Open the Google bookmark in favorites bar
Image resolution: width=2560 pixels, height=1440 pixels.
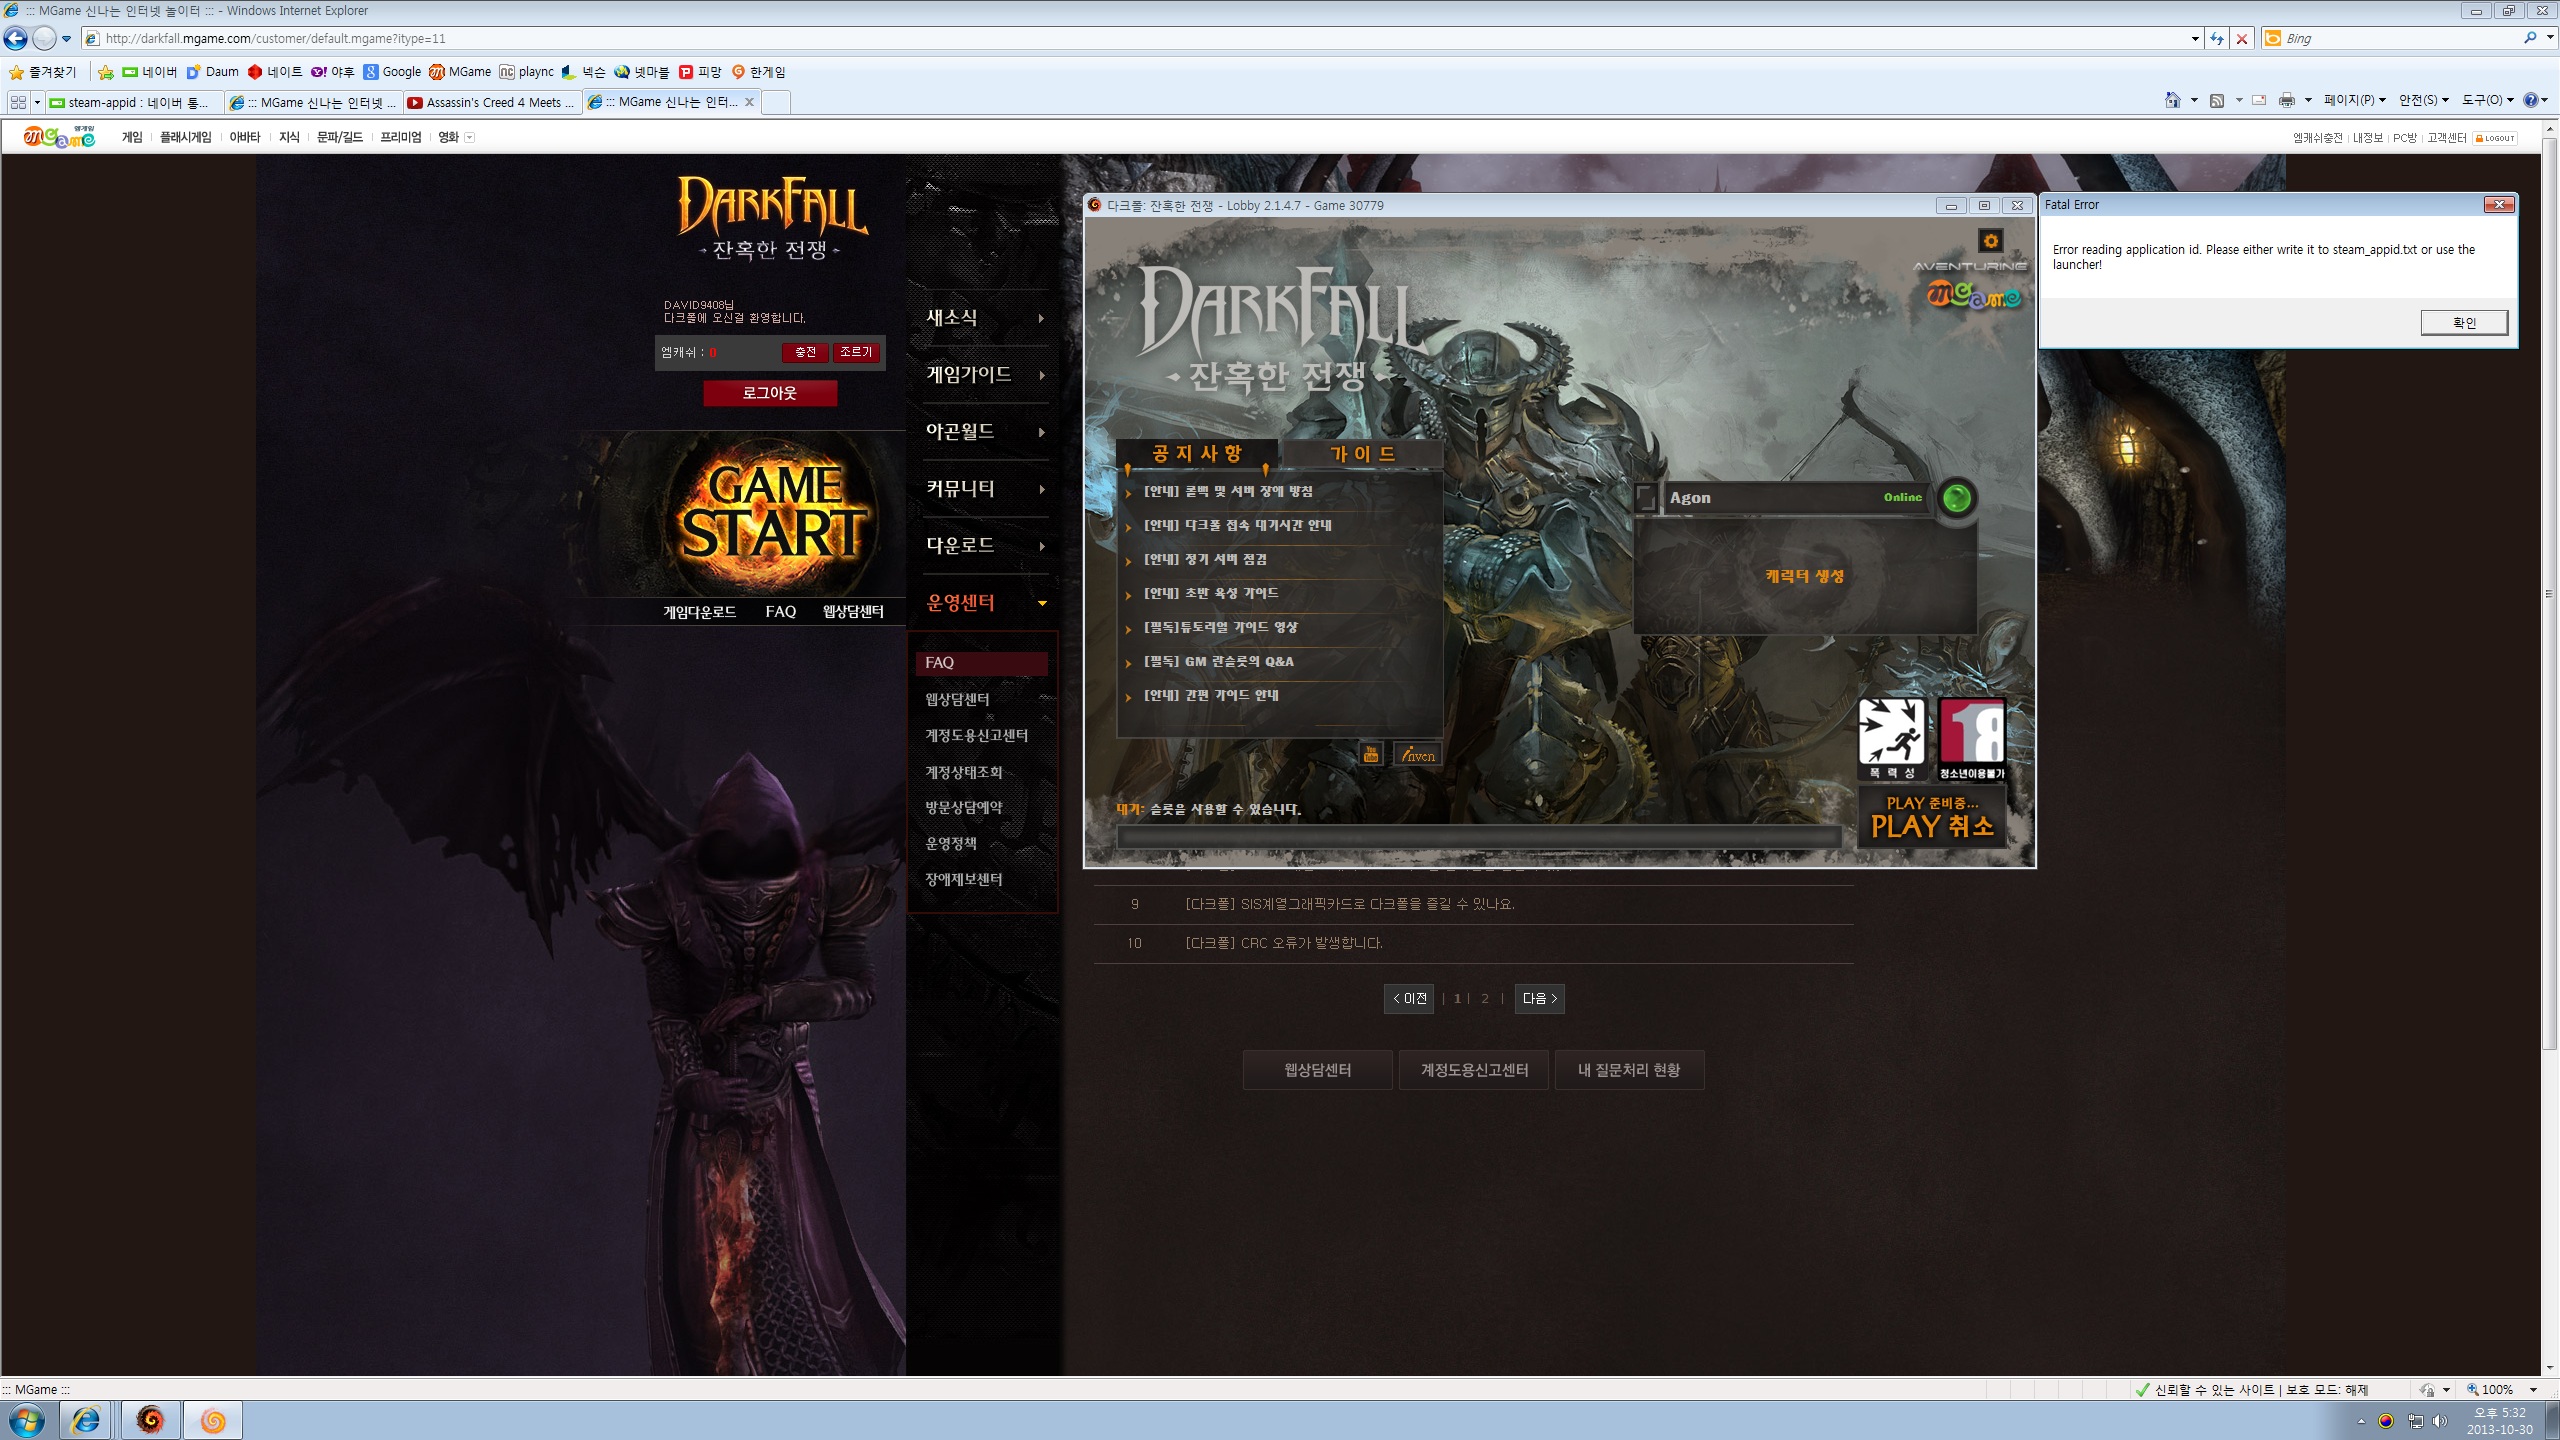coord(392,72)
